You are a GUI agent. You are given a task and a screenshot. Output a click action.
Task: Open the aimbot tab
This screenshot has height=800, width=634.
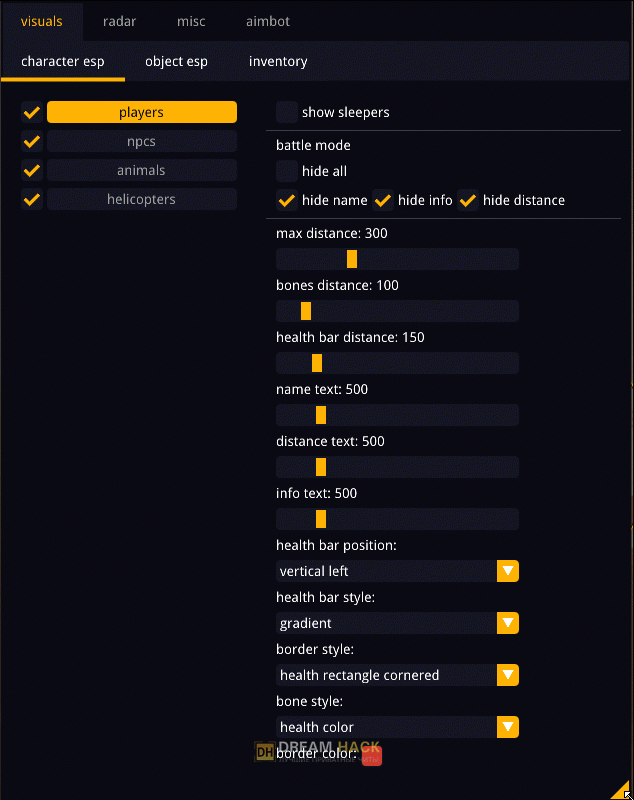[268, 21]
